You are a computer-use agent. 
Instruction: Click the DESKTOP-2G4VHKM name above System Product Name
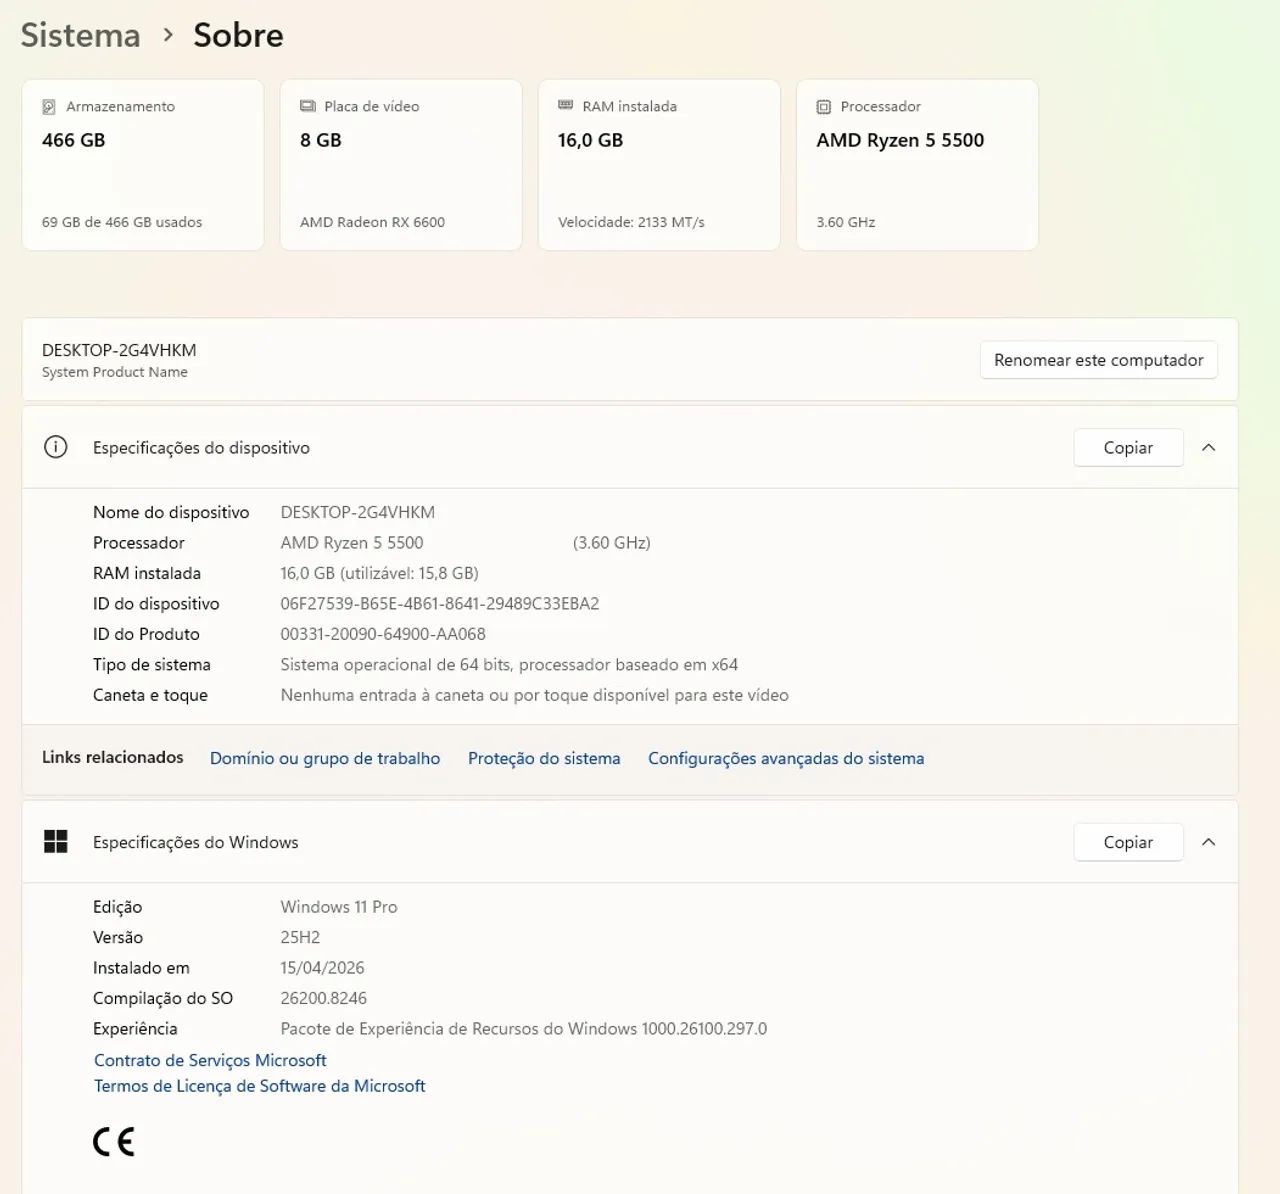[x=119, y=350]
